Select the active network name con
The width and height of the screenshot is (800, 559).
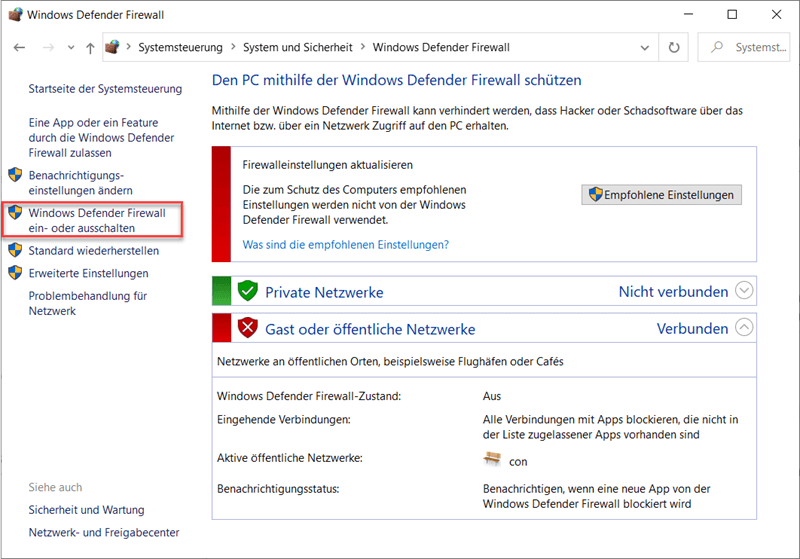coord(518,462)
